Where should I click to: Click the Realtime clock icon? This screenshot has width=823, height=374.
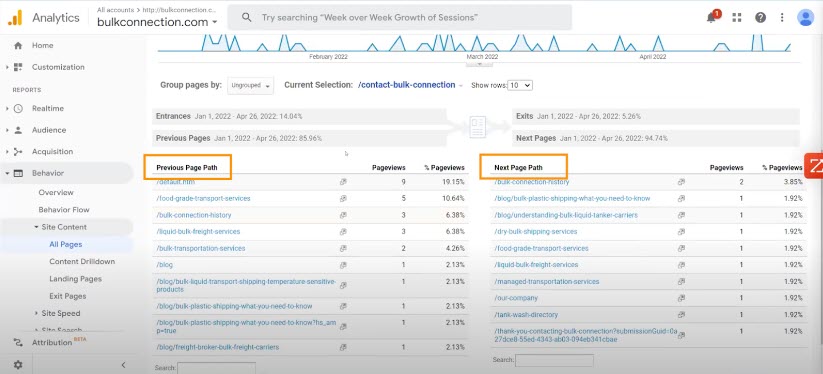(18, 109)
